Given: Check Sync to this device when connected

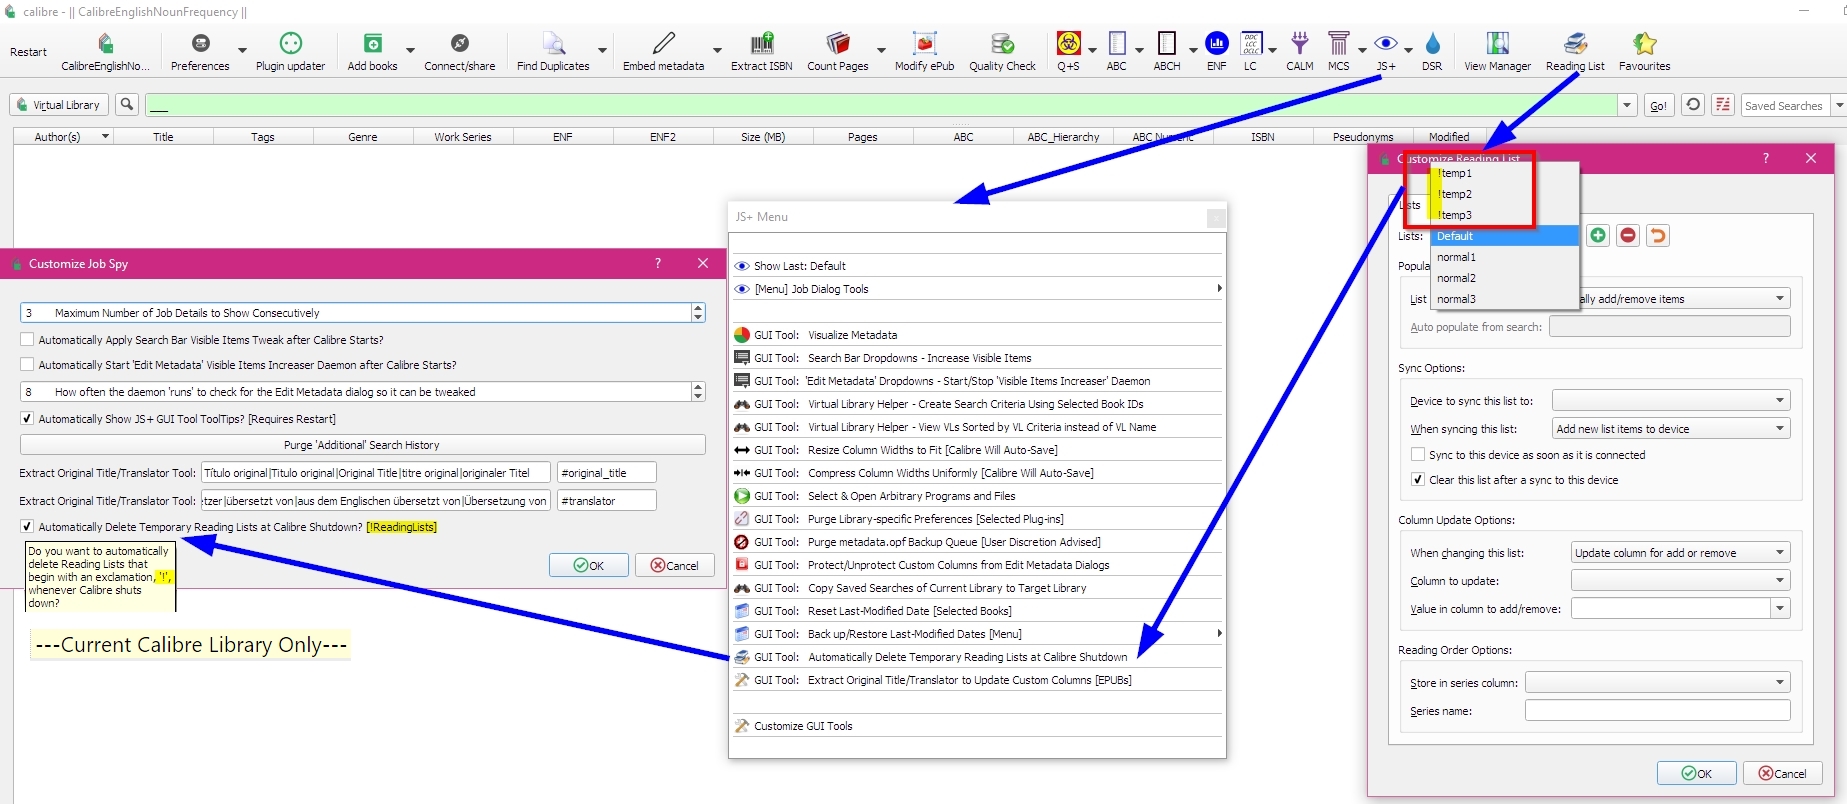Looking at the screenshot, I should pos(1418,455).
